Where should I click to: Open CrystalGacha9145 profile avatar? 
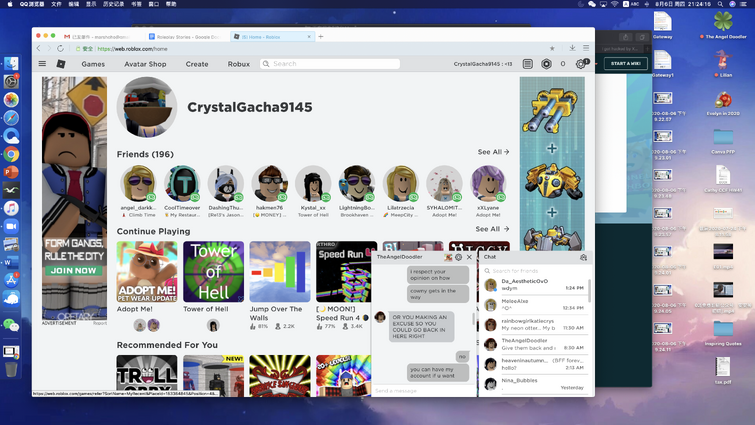click(x=147, y=107)
